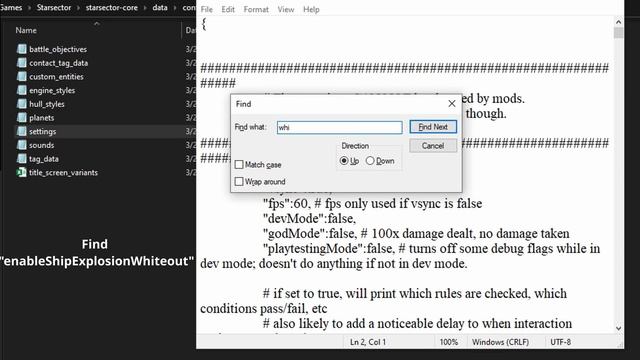This screenshot has height=360, width=640.
Task: Close the Find dialog with X
Action: (451, 104)
